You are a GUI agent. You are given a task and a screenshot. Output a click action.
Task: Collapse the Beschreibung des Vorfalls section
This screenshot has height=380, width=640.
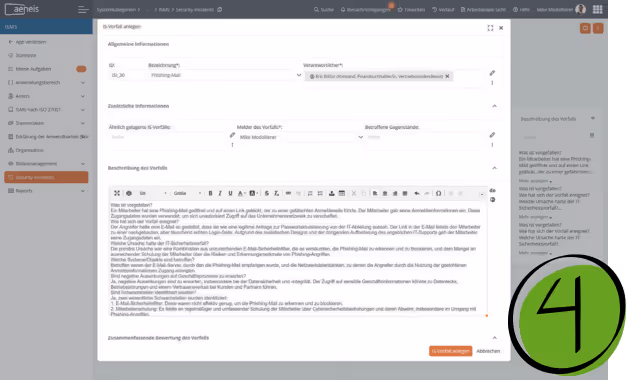coord(494,168)
